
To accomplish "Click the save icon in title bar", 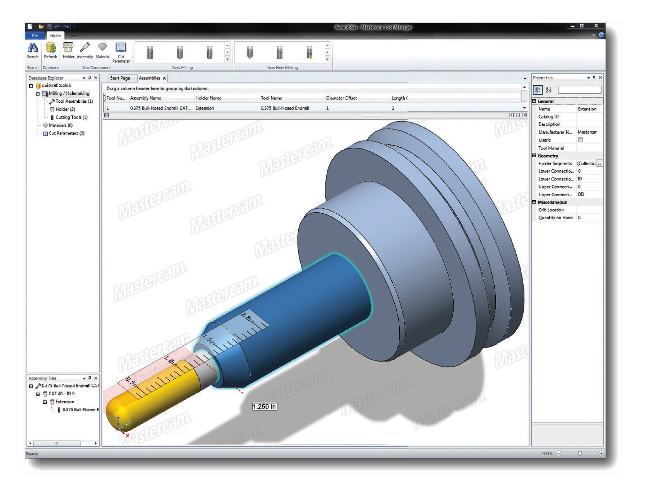I will click(x=49, y=27).
